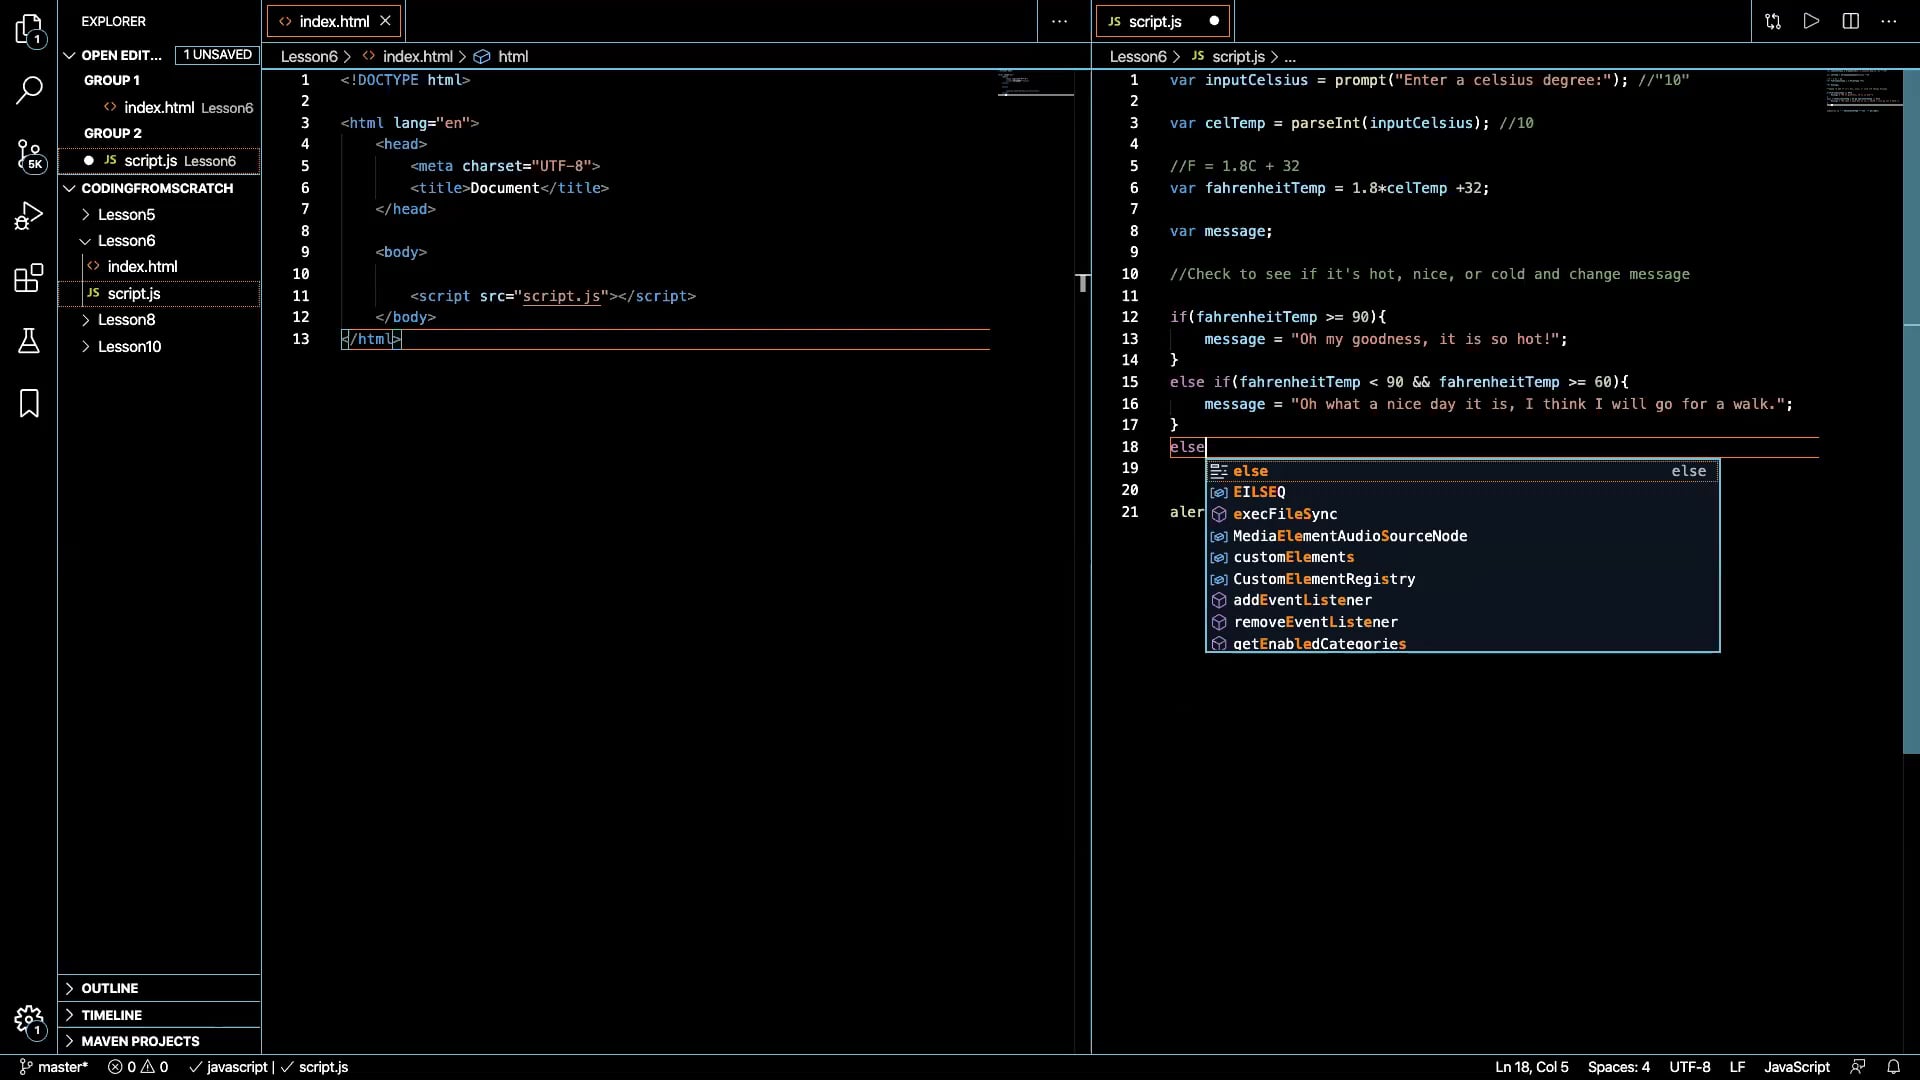
Task: Close the index.html tab
Action: [385, 21]
